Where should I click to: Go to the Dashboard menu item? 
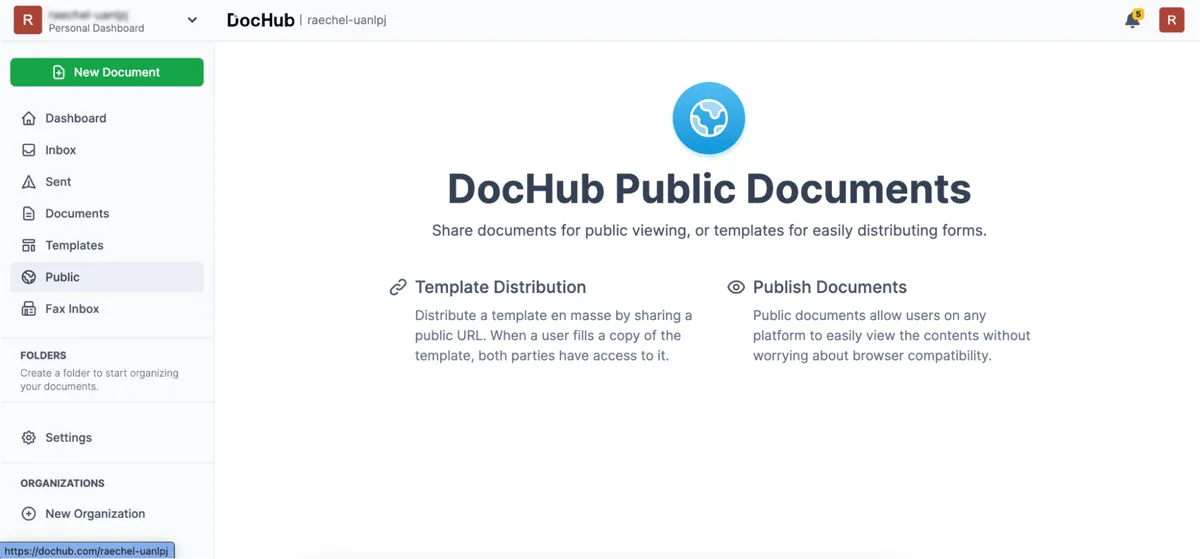point(107,118)
